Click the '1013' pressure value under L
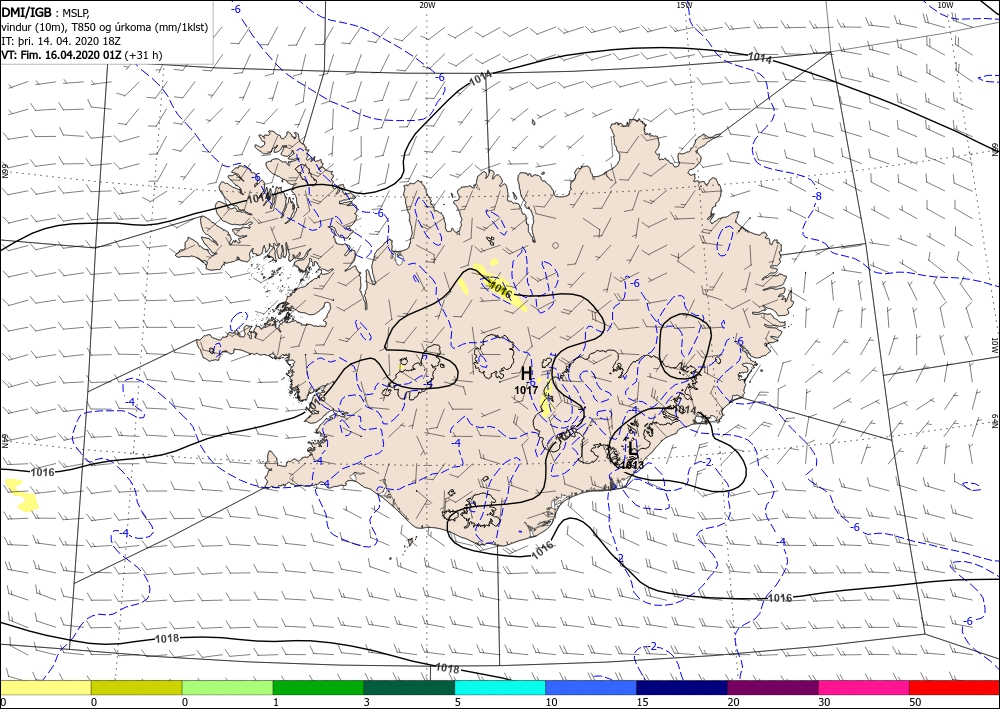Viewport: 1000px width, 709px height. (x=633, y=465)
